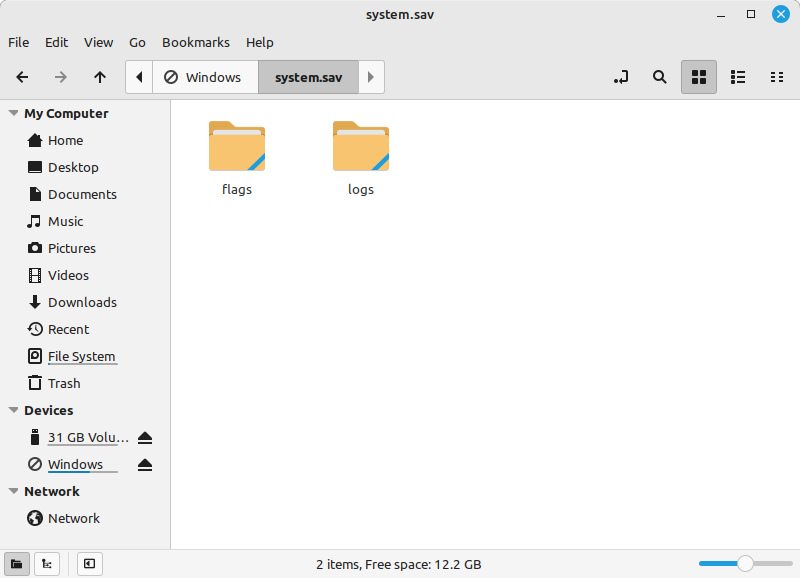Click the Devices heading text
Image resolution: width=800 pixels, height=578 pixels.
point(48,410)
